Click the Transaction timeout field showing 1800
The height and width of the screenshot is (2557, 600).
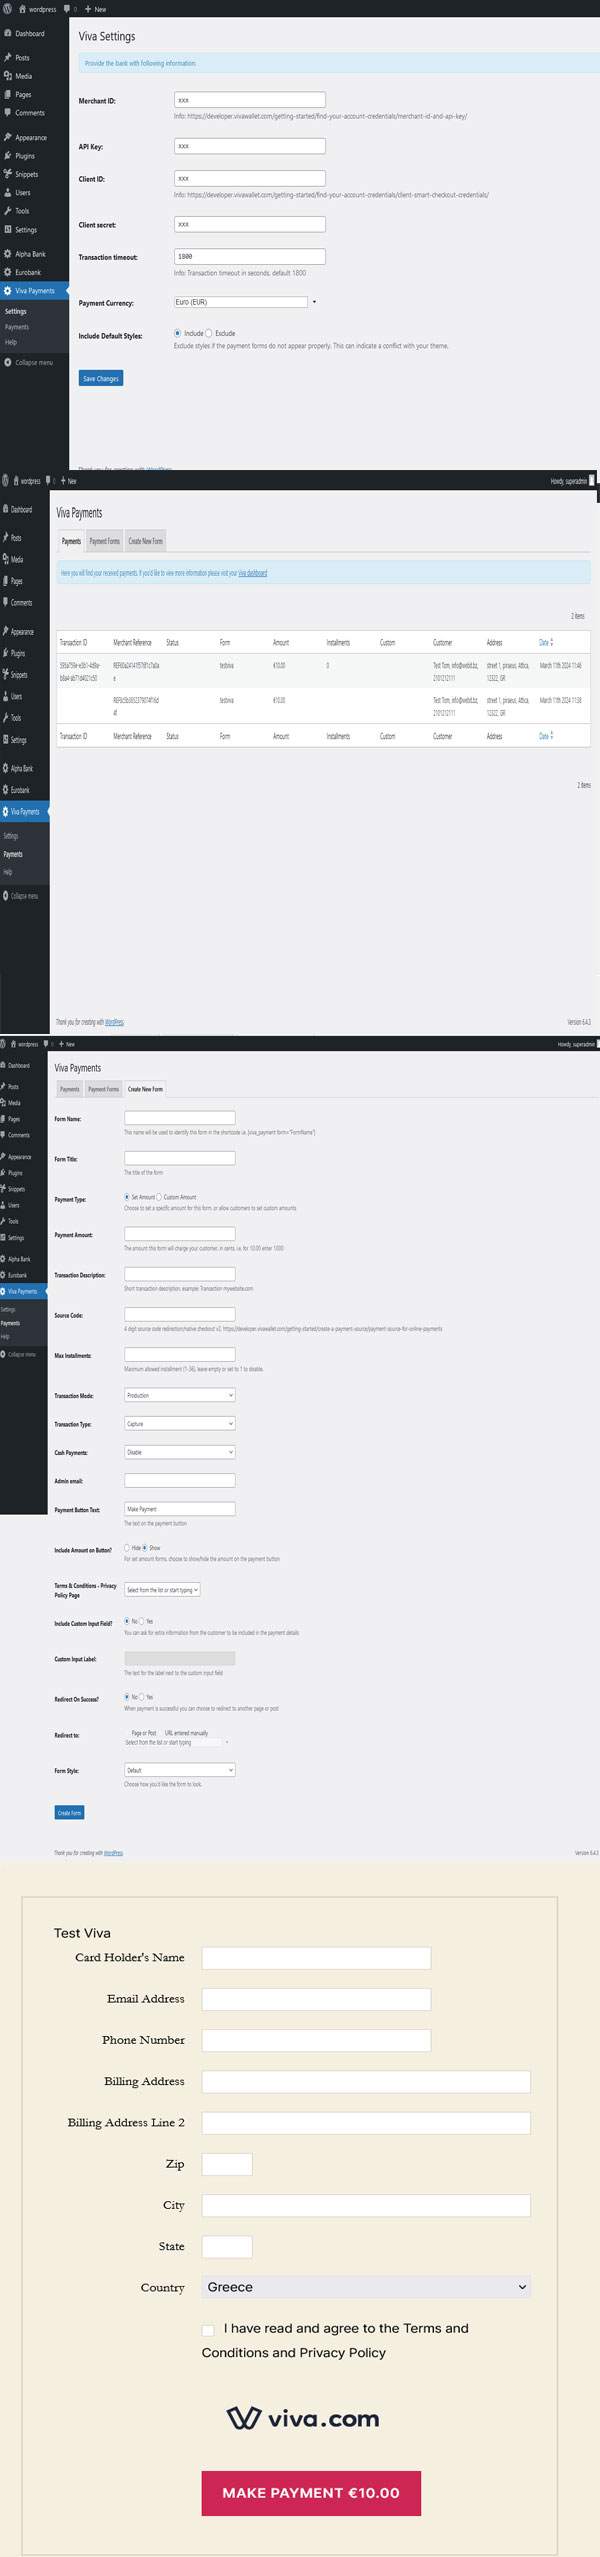(250, 256)
